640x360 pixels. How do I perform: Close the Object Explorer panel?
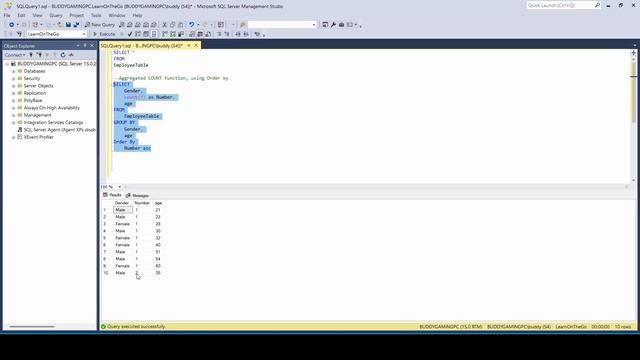coord(92,46)
